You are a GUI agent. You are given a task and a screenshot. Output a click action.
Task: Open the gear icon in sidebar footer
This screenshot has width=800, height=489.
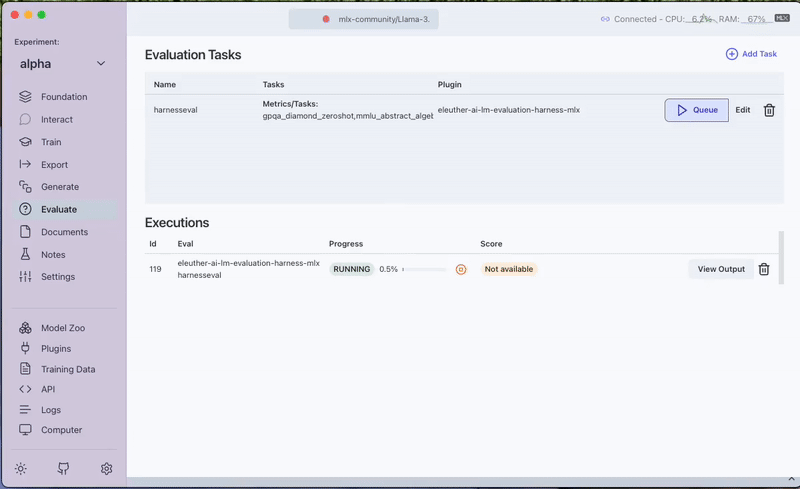(107, 468)
